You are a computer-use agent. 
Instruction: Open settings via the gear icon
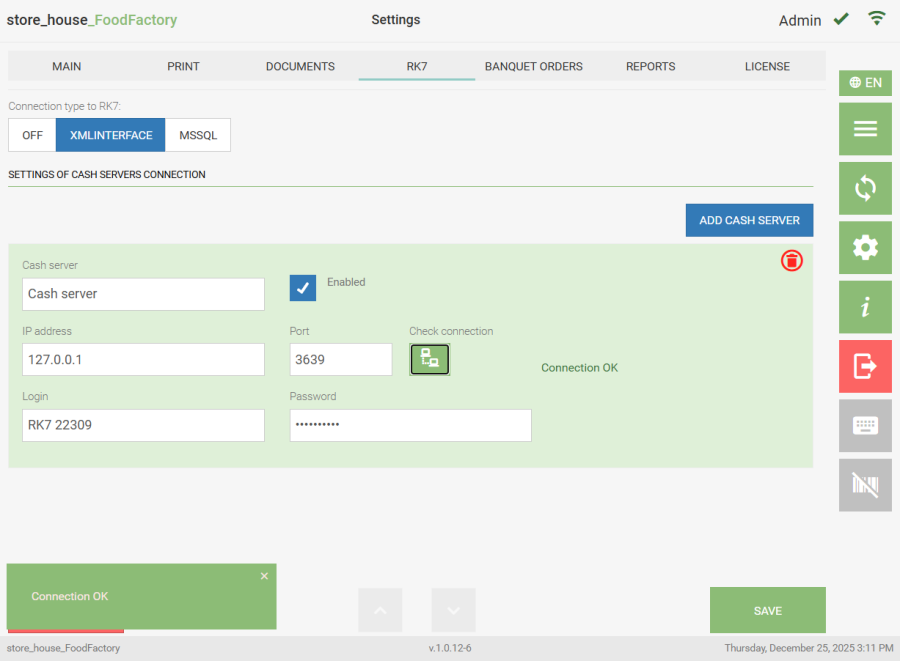click(x=865, y=248)
